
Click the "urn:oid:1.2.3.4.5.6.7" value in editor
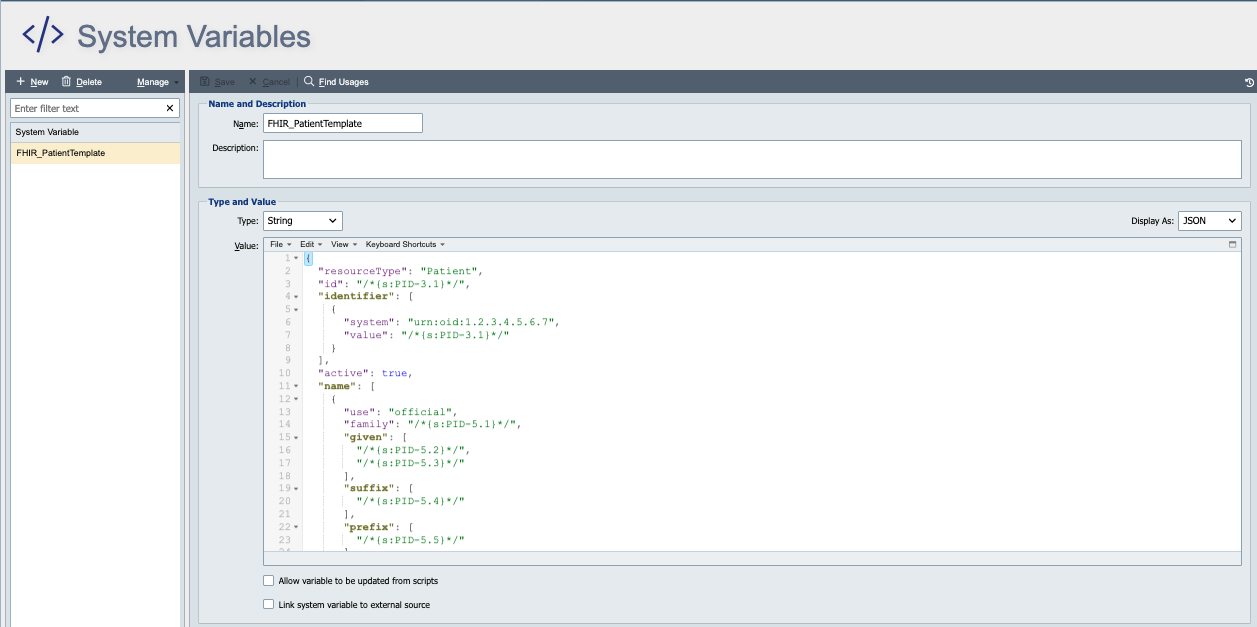pyautogui.click(x=482, y=322)
